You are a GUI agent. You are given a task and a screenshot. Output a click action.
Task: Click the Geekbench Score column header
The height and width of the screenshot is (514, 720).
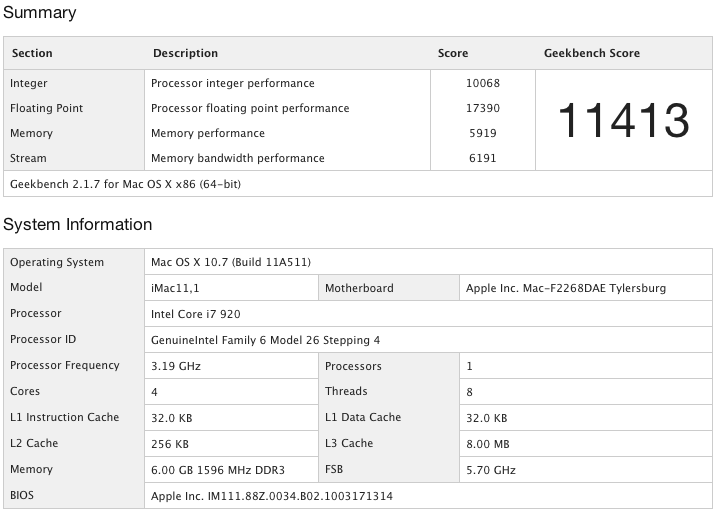(592, 53)
